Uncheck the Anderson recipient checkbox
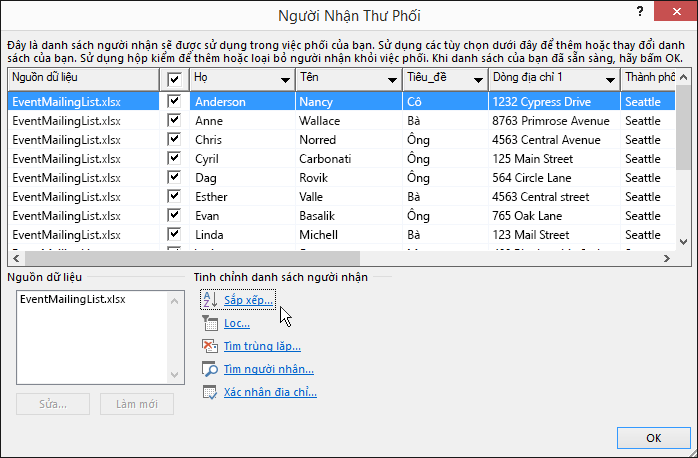Image resolution: width=698 pixels, height=458 pixels. click(174, 101)
